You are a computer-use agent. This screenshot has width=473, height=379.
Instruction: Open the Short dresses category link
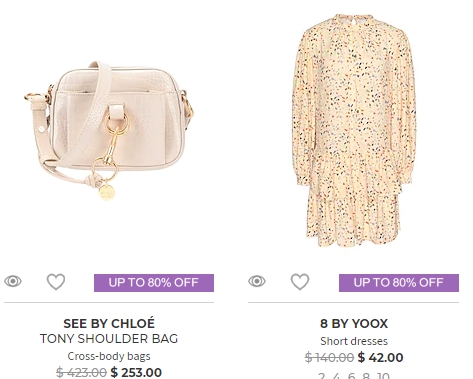click(x=354, y=341)
